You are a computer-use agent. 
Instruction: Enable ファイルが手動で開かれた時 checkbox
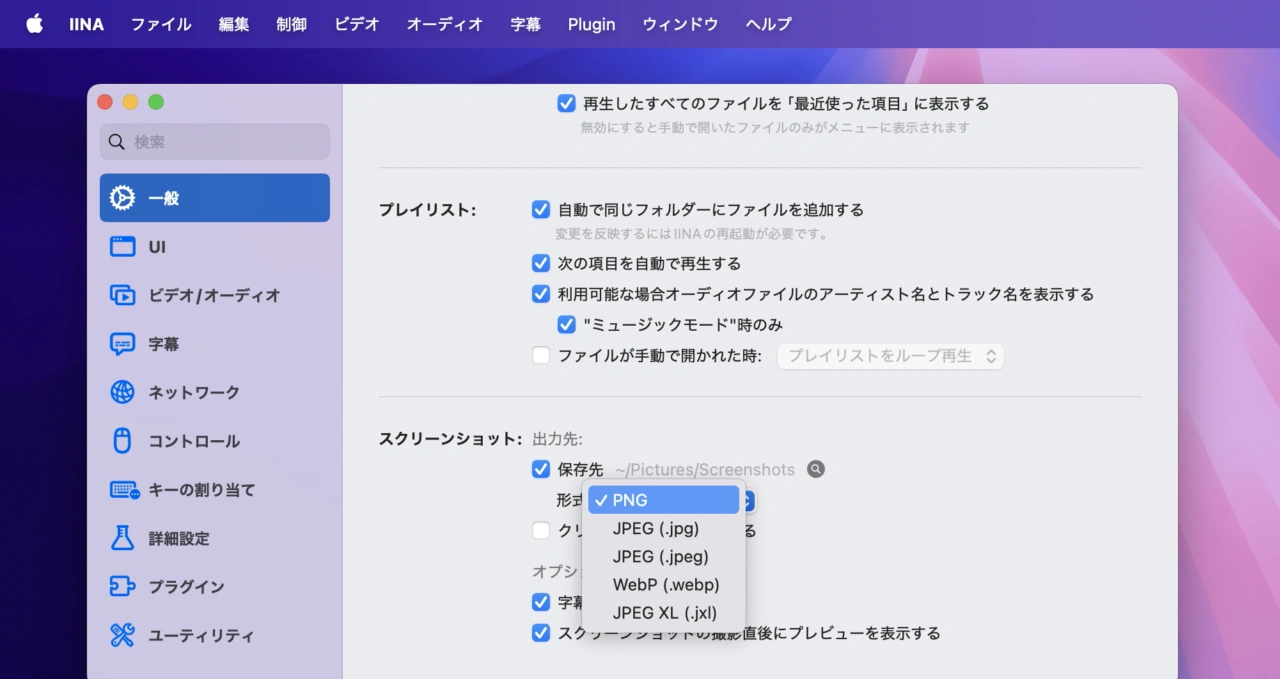coord(541,355)
